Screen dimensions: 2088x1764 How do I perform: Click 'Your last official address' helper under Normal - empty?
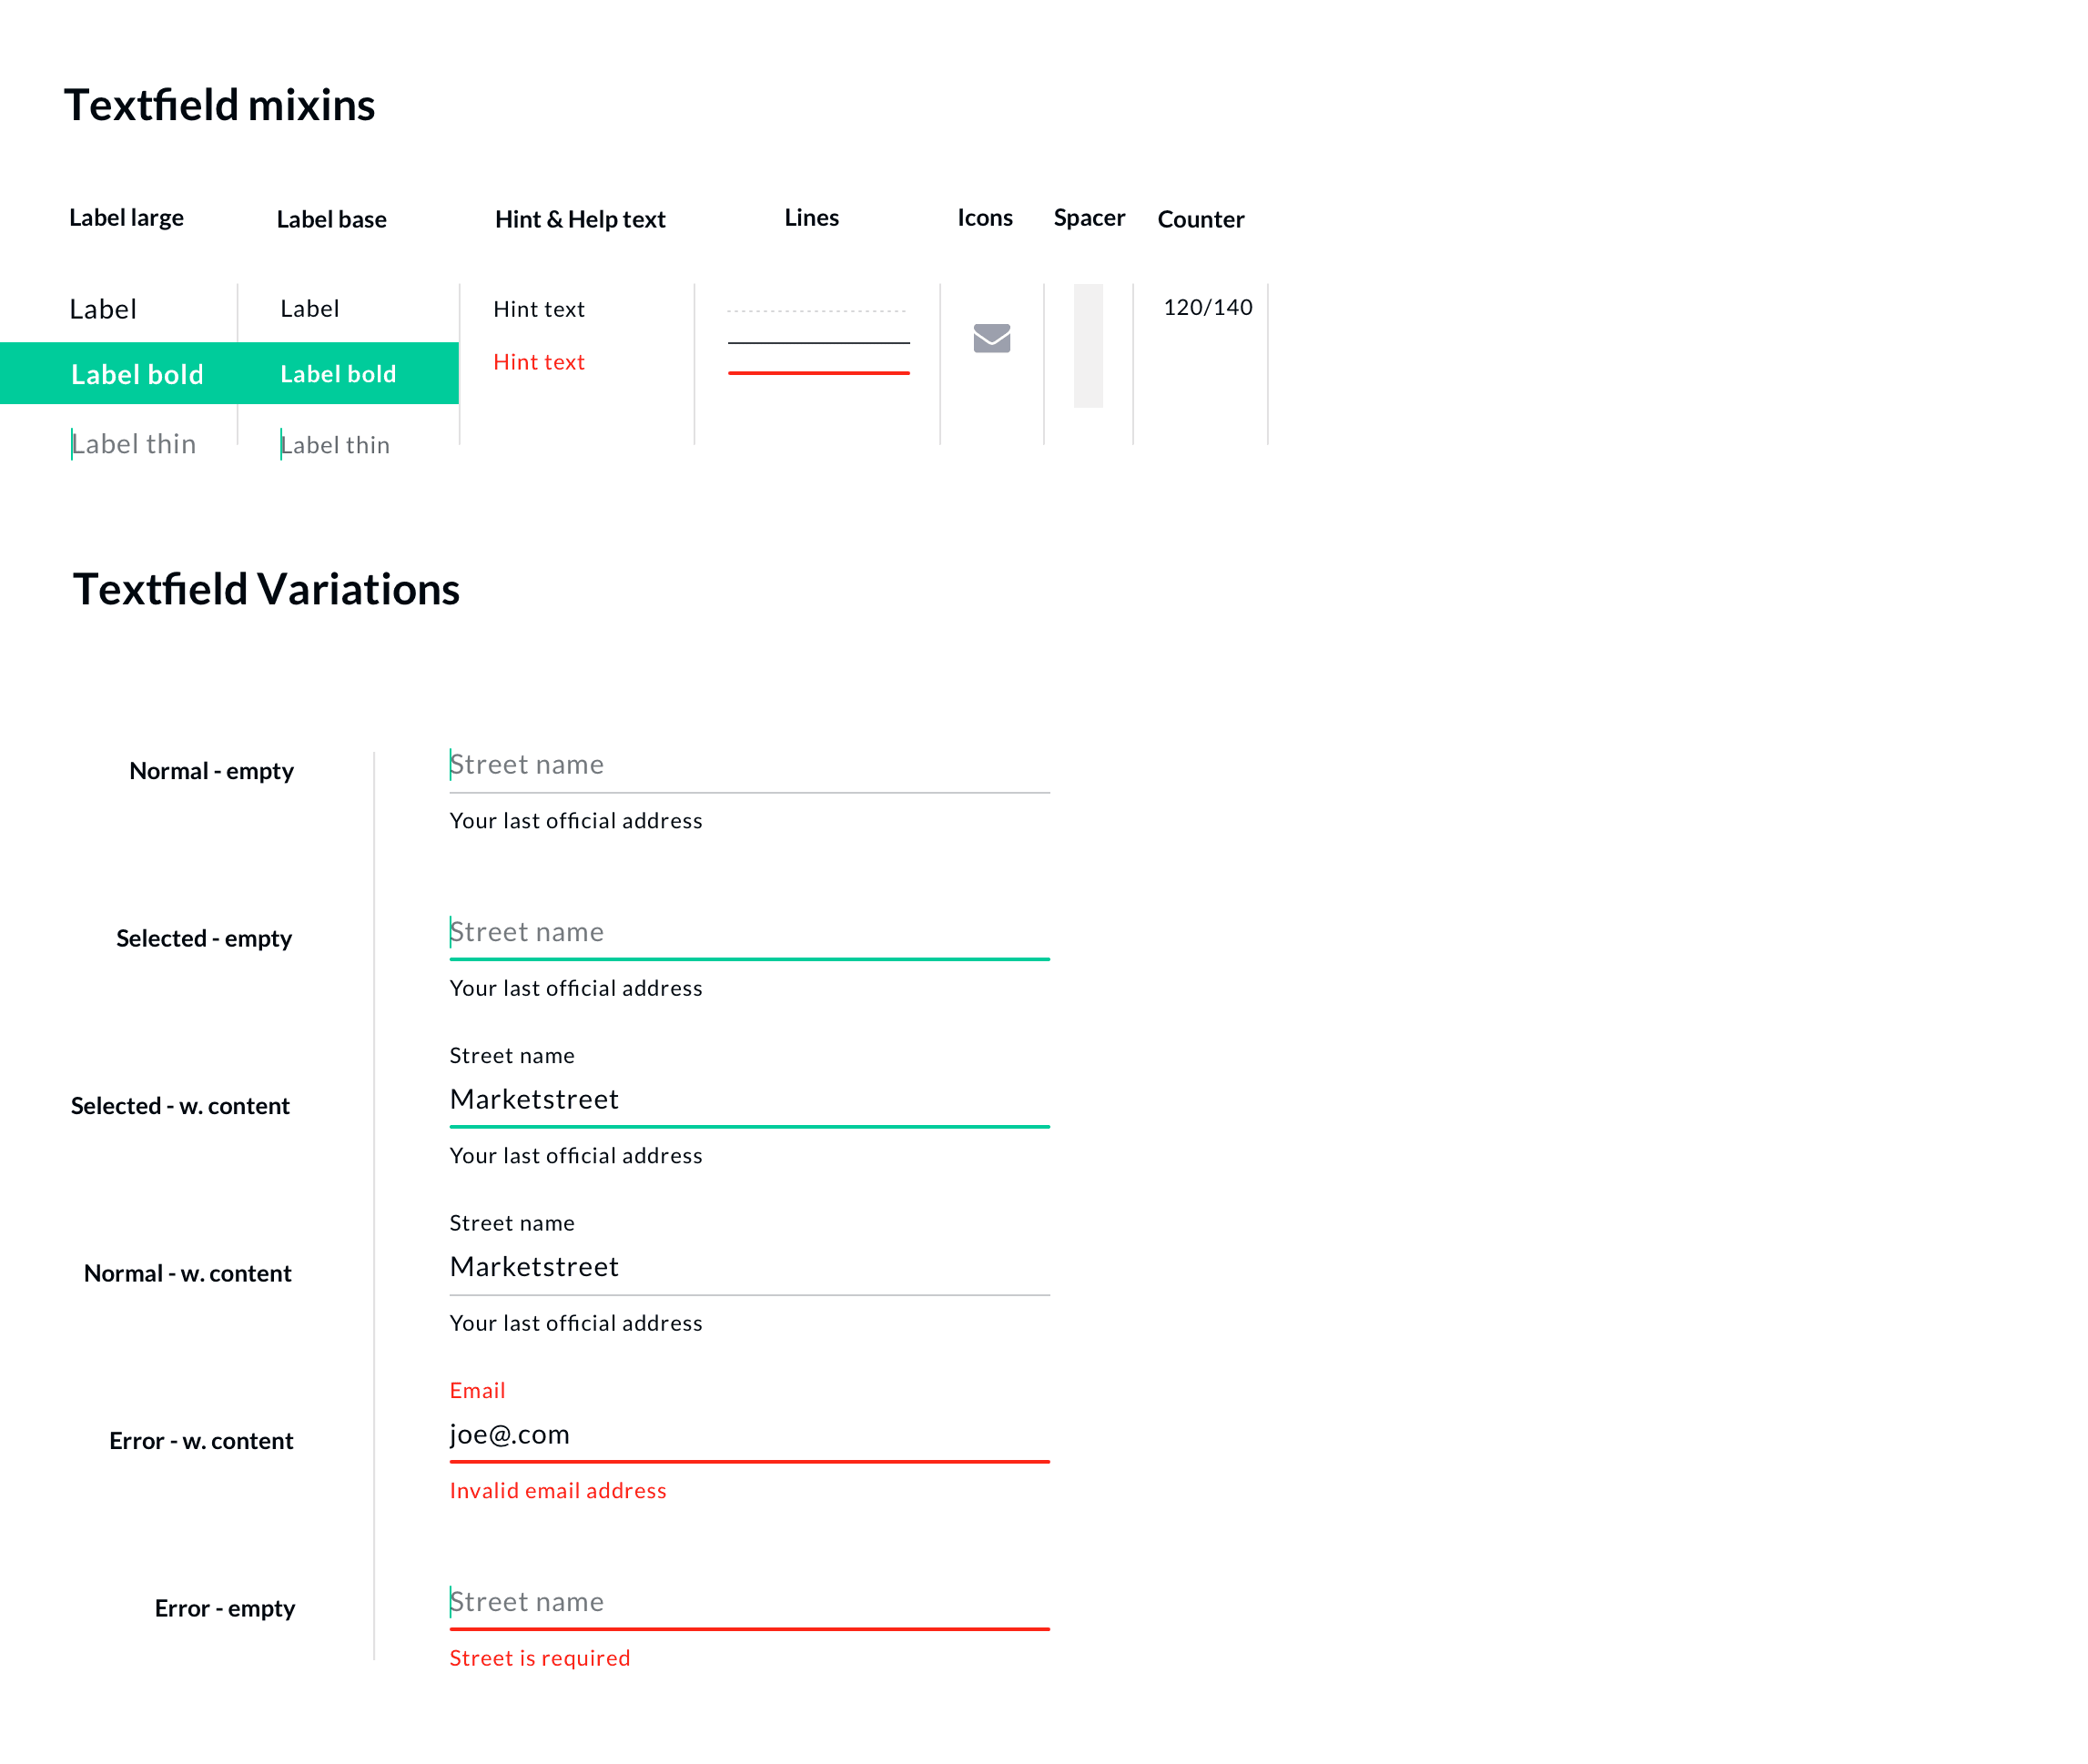pos(576,820)
